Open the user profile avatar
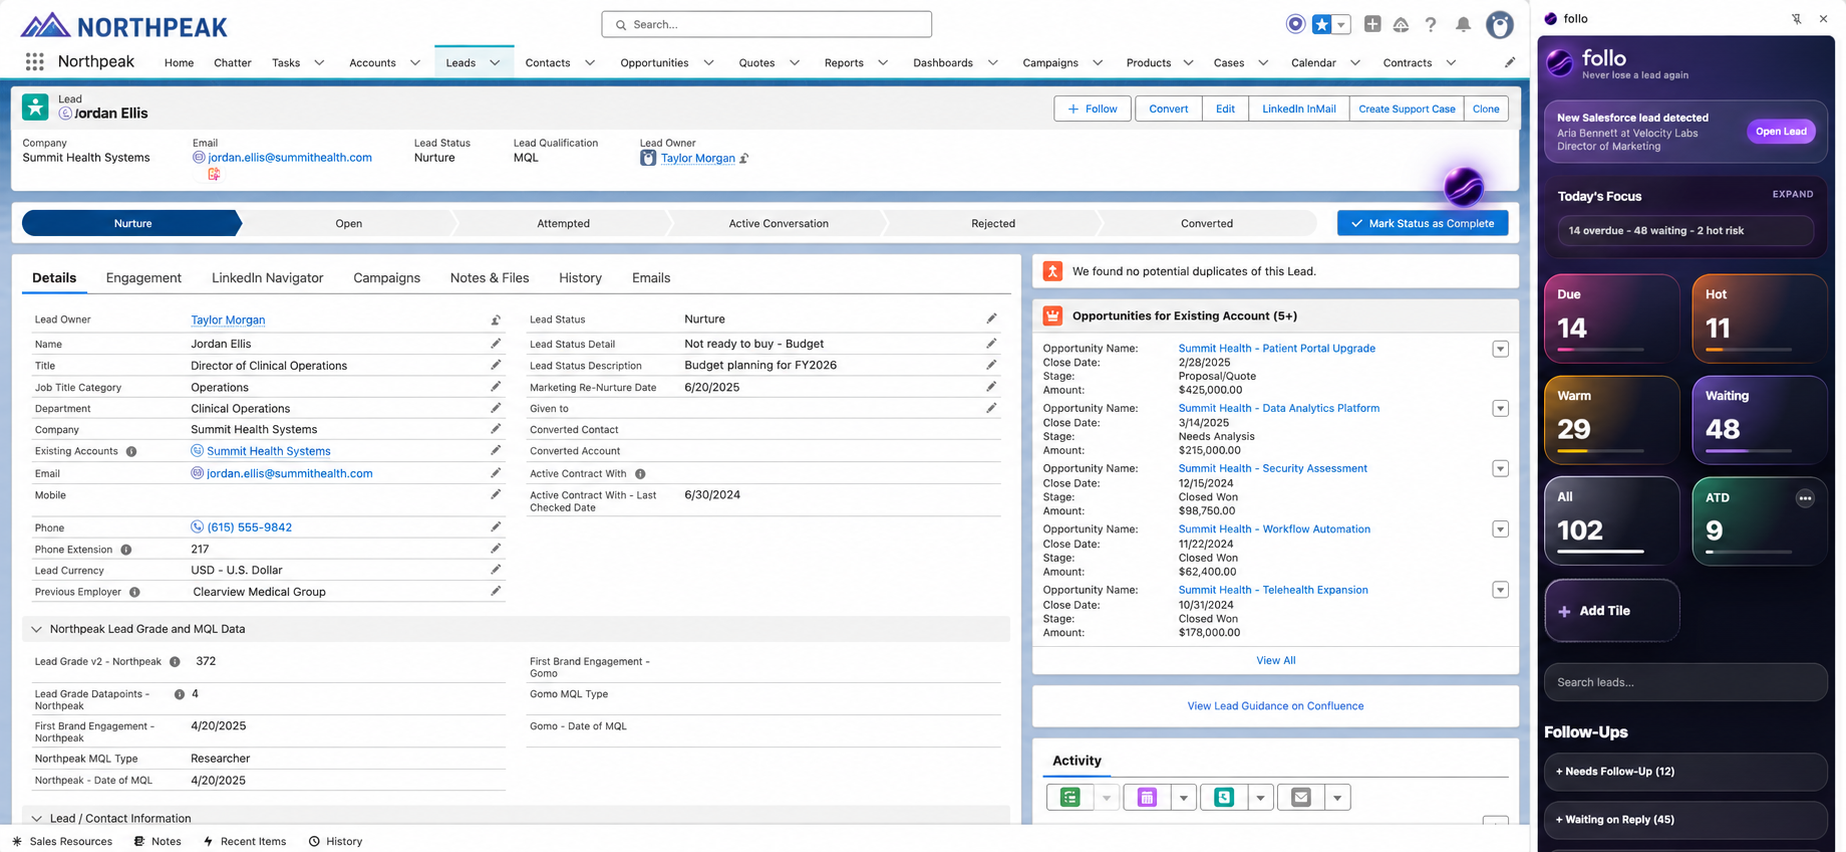The height and width of the screenshot is (852, 1846). (1499, 25)
